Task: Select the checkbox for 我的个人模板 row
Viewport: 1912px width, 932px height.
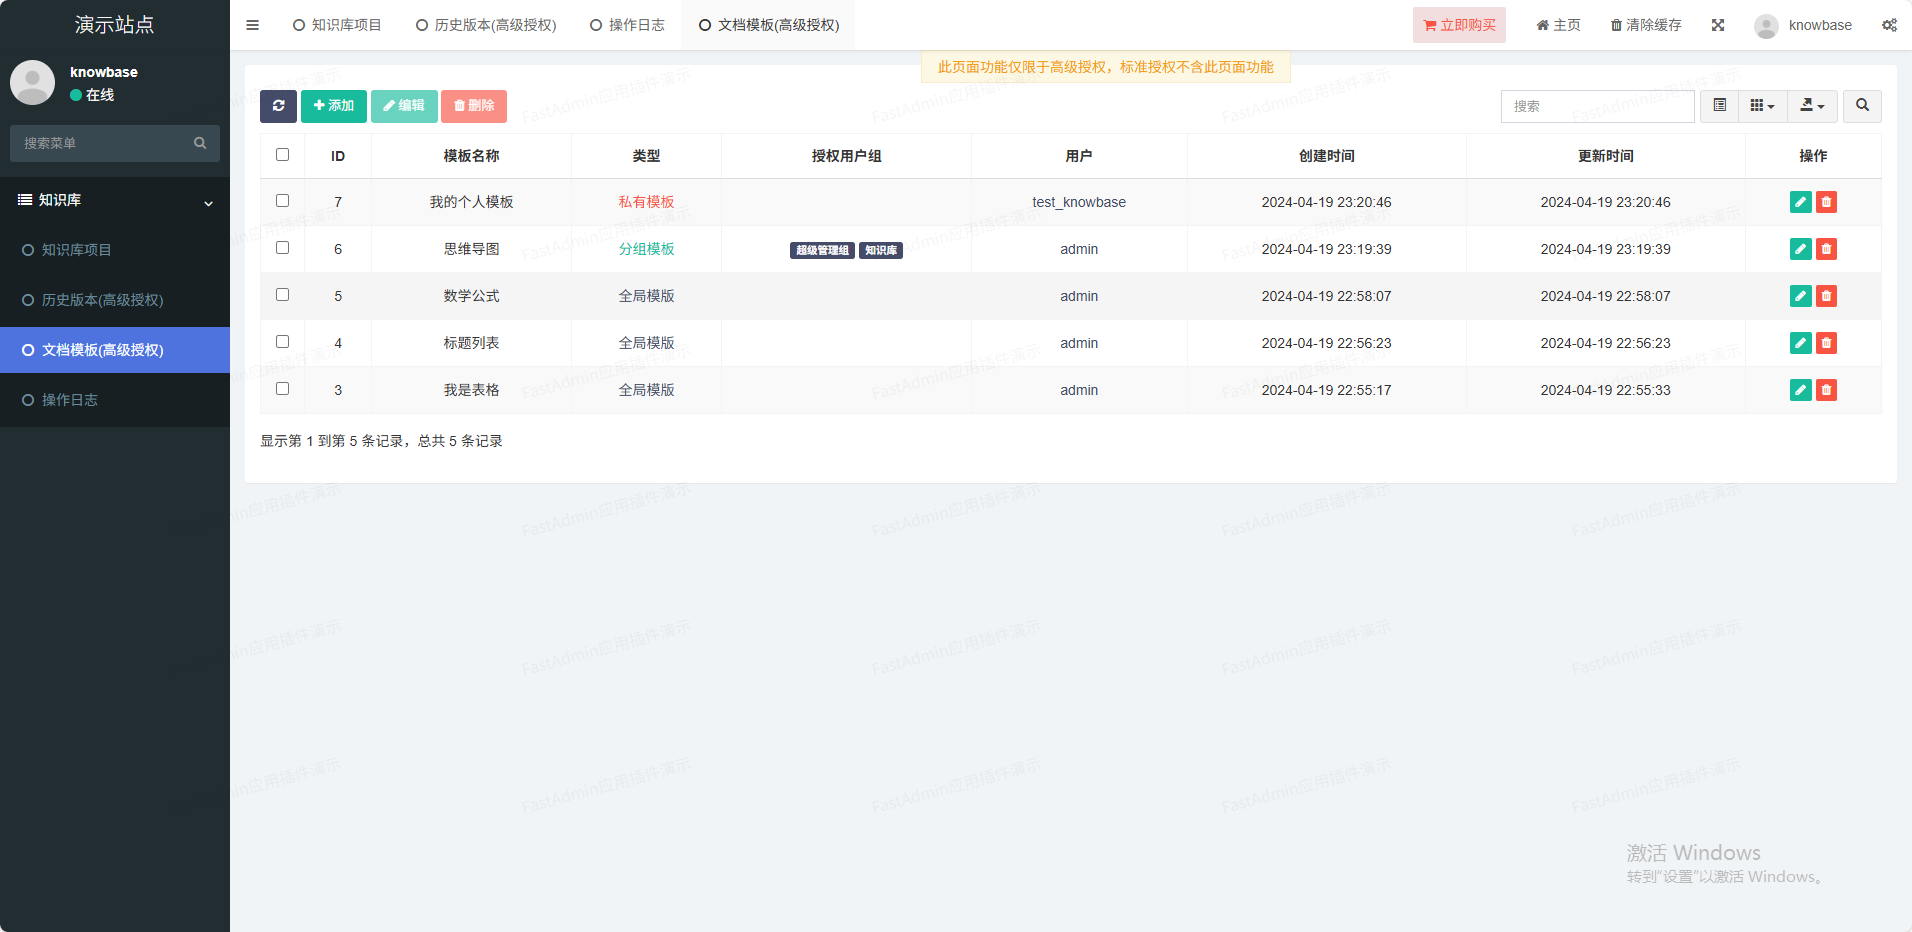Action: [x=283, y=201]
